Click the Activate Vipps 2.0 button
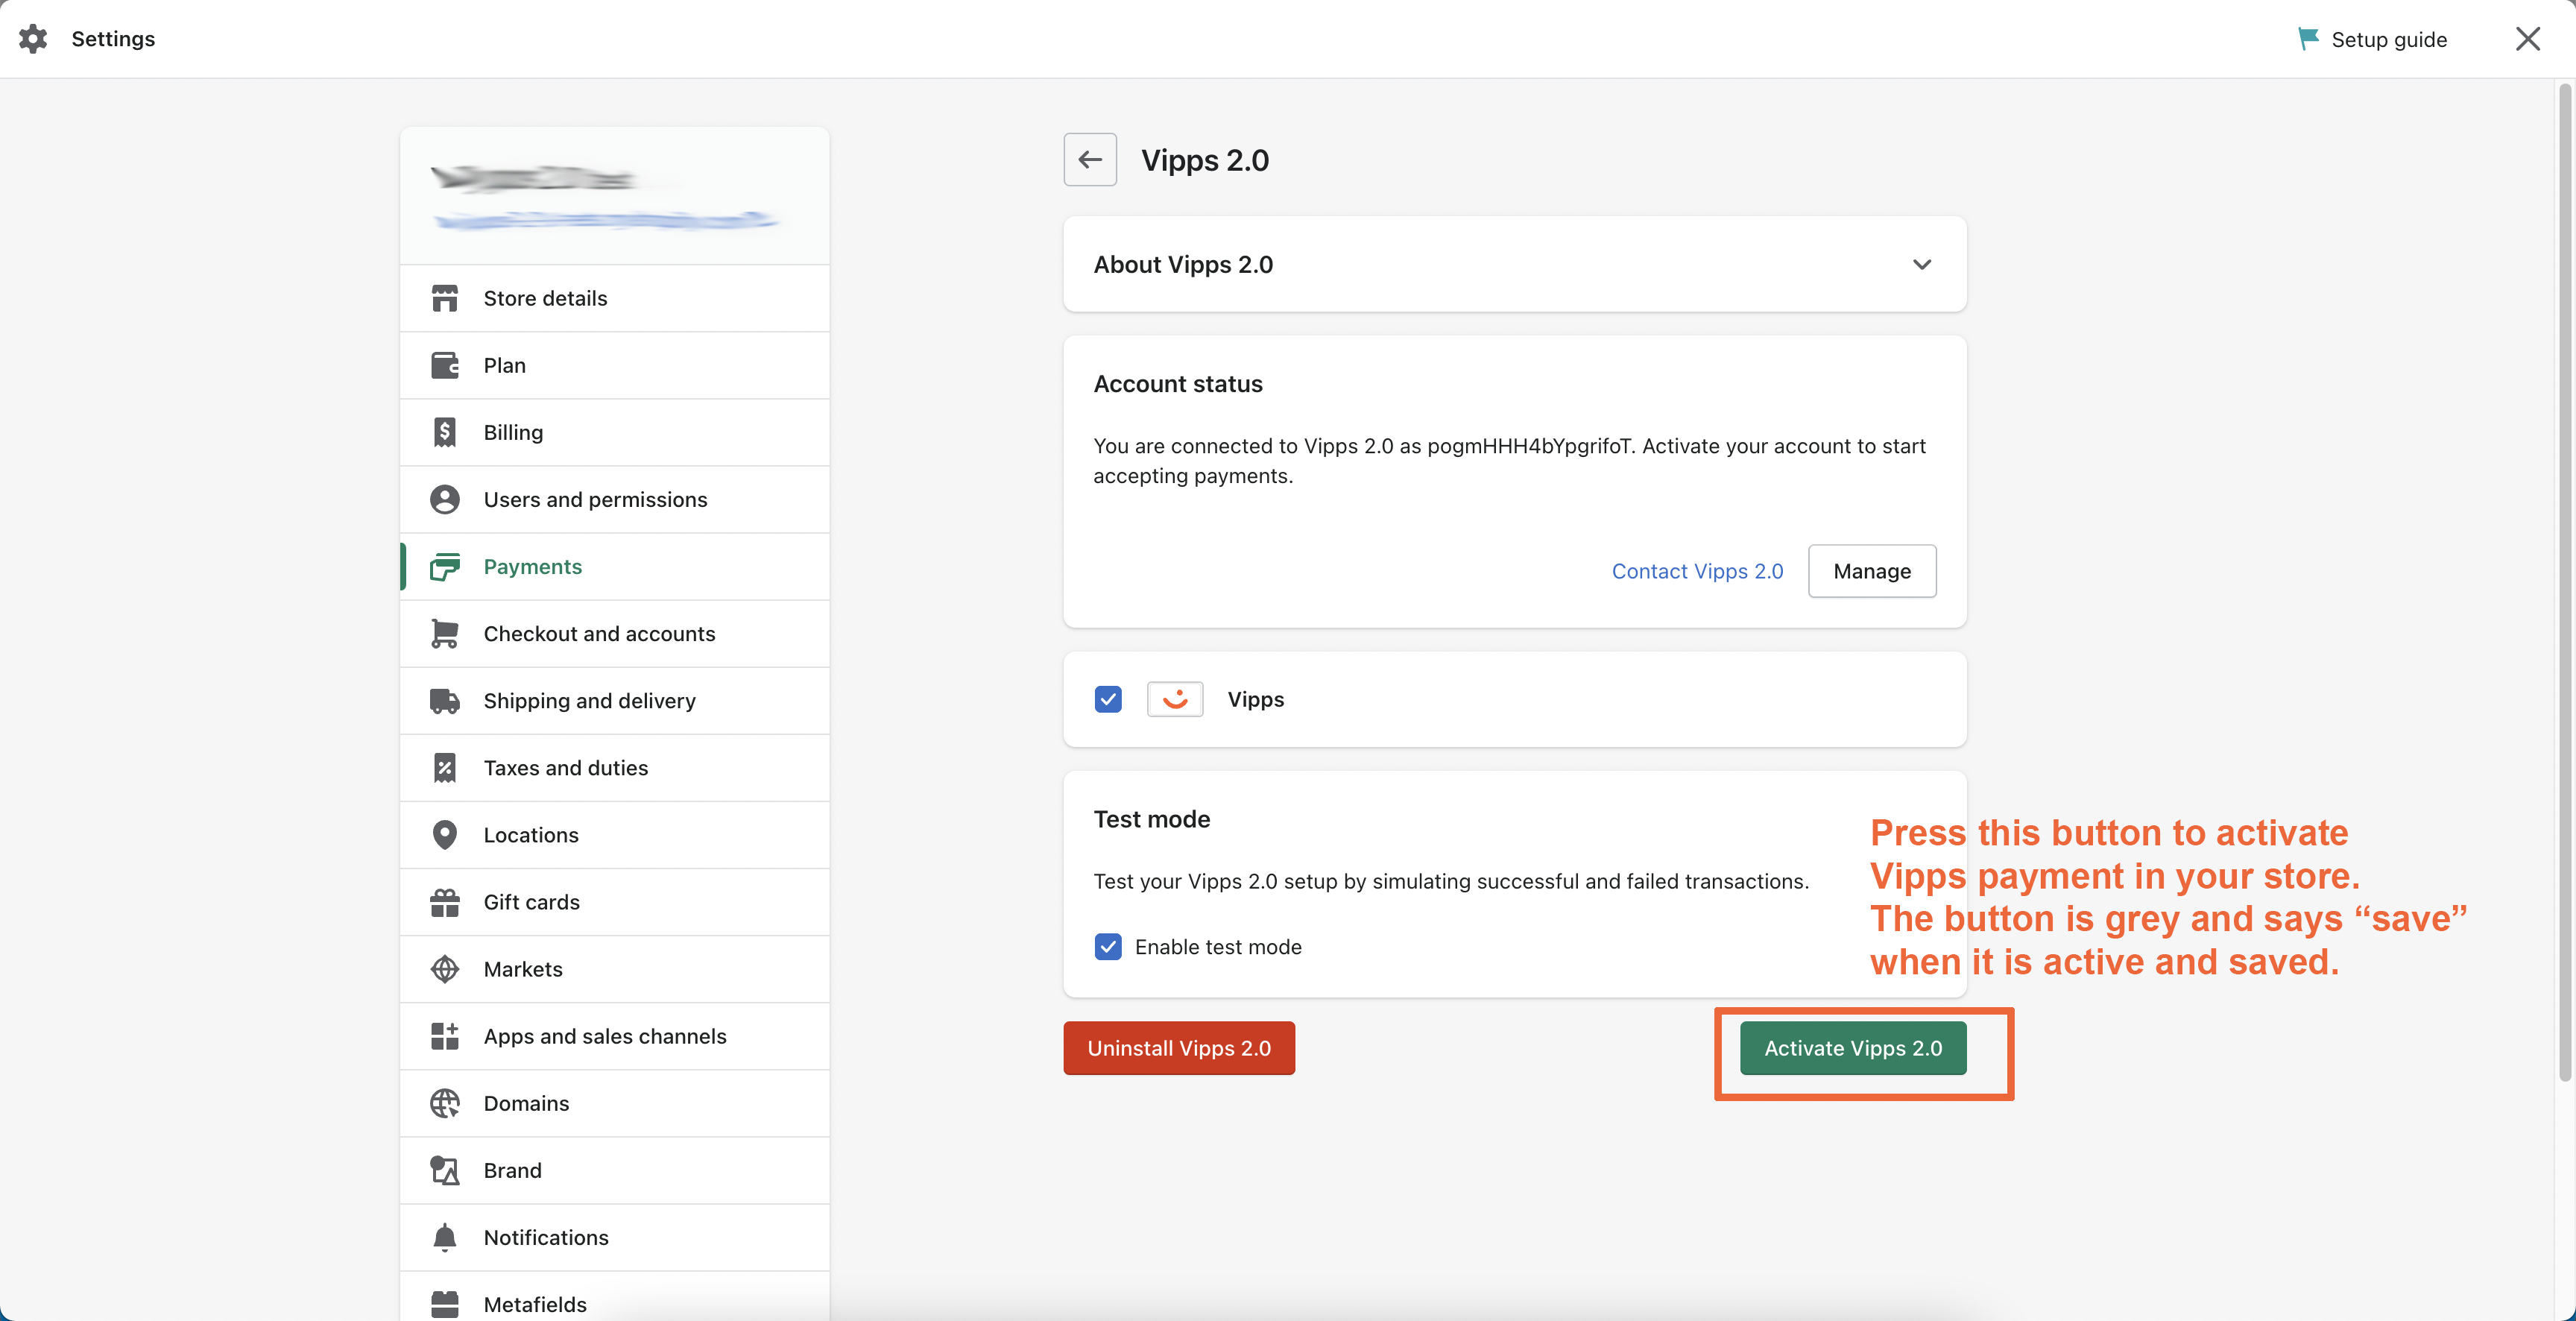The height and width of the screenshot is (1321, 2576). click(1854, 1048)
